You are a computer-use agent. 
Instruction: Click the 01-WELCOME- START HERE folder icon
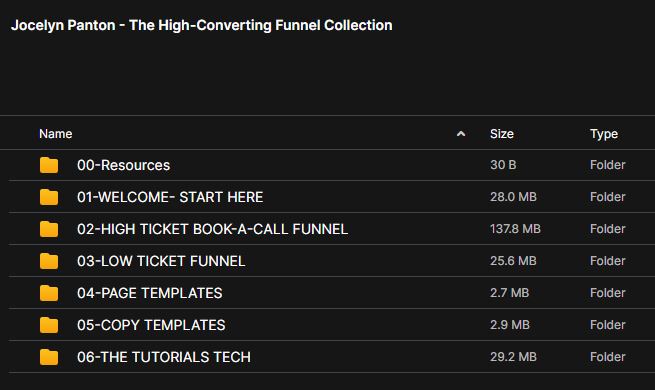49,197
